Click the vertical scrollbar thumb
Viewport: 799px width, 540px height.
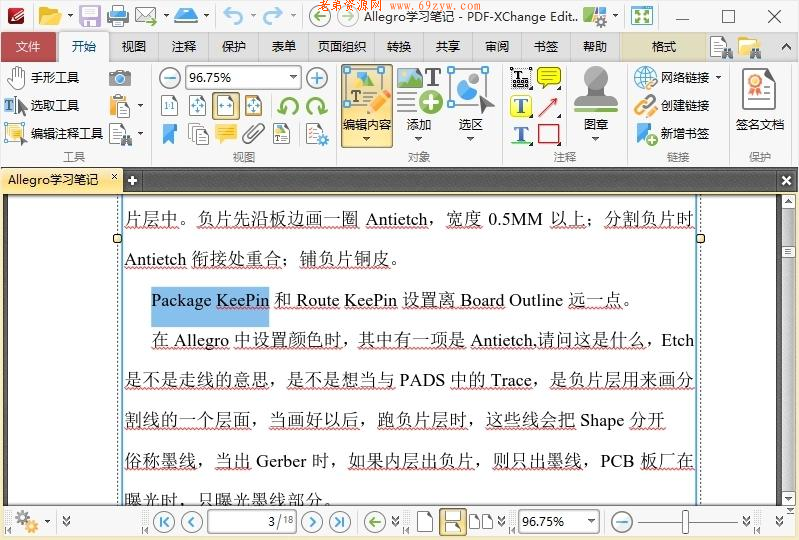(x=788, y=252)
